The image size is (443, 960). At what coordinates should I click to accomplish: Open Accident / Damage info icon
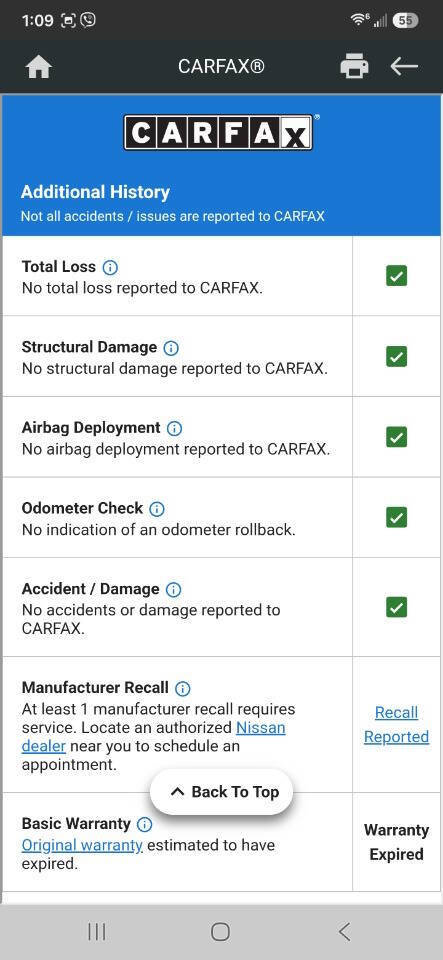point(174,590)
